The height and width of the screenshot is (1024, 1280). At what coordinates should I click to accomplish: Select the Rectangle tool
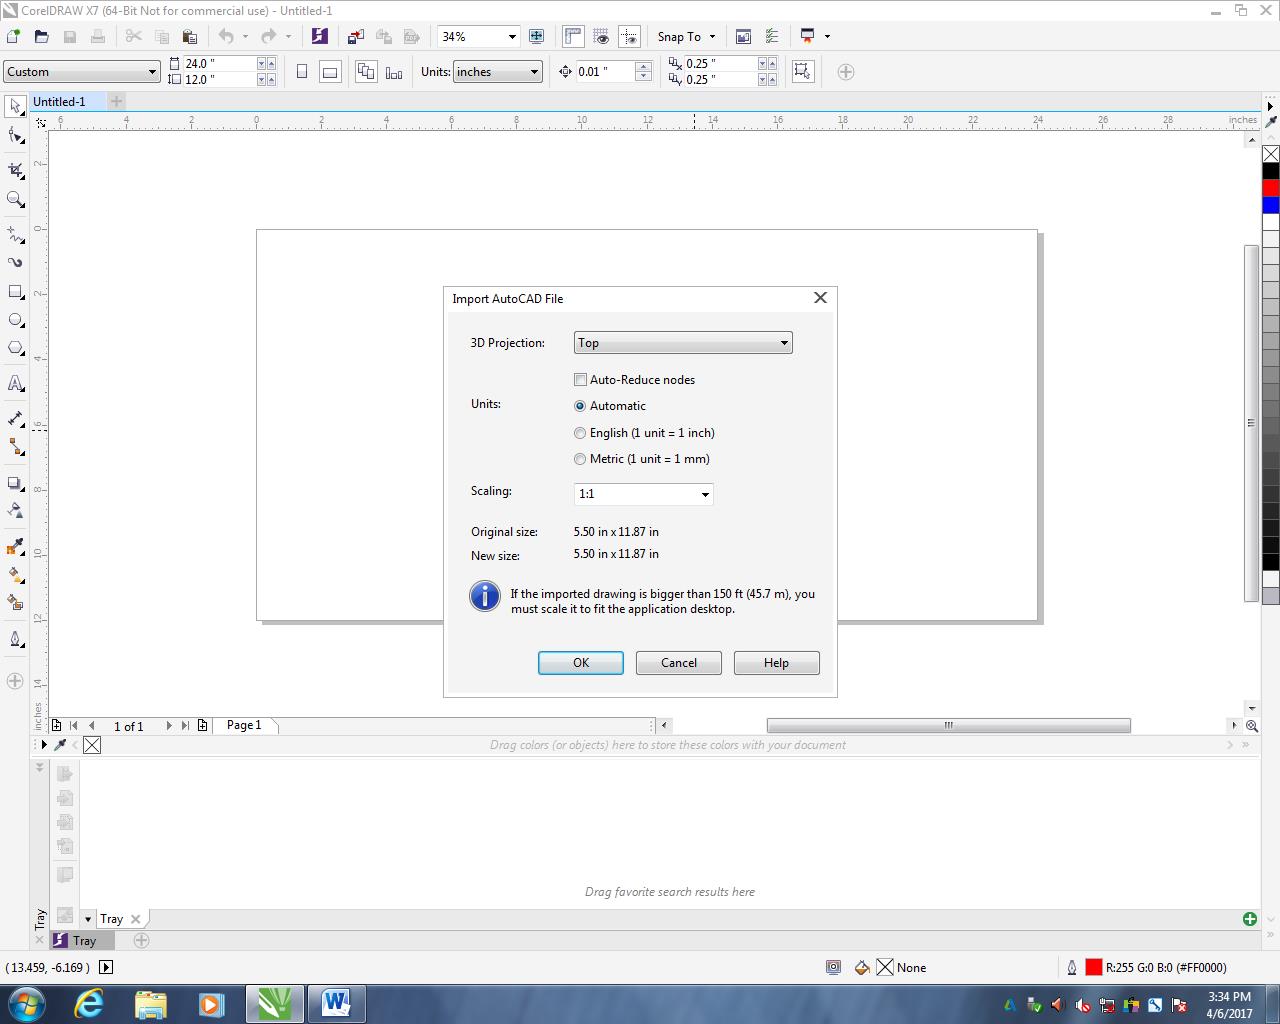pos(15,292)
